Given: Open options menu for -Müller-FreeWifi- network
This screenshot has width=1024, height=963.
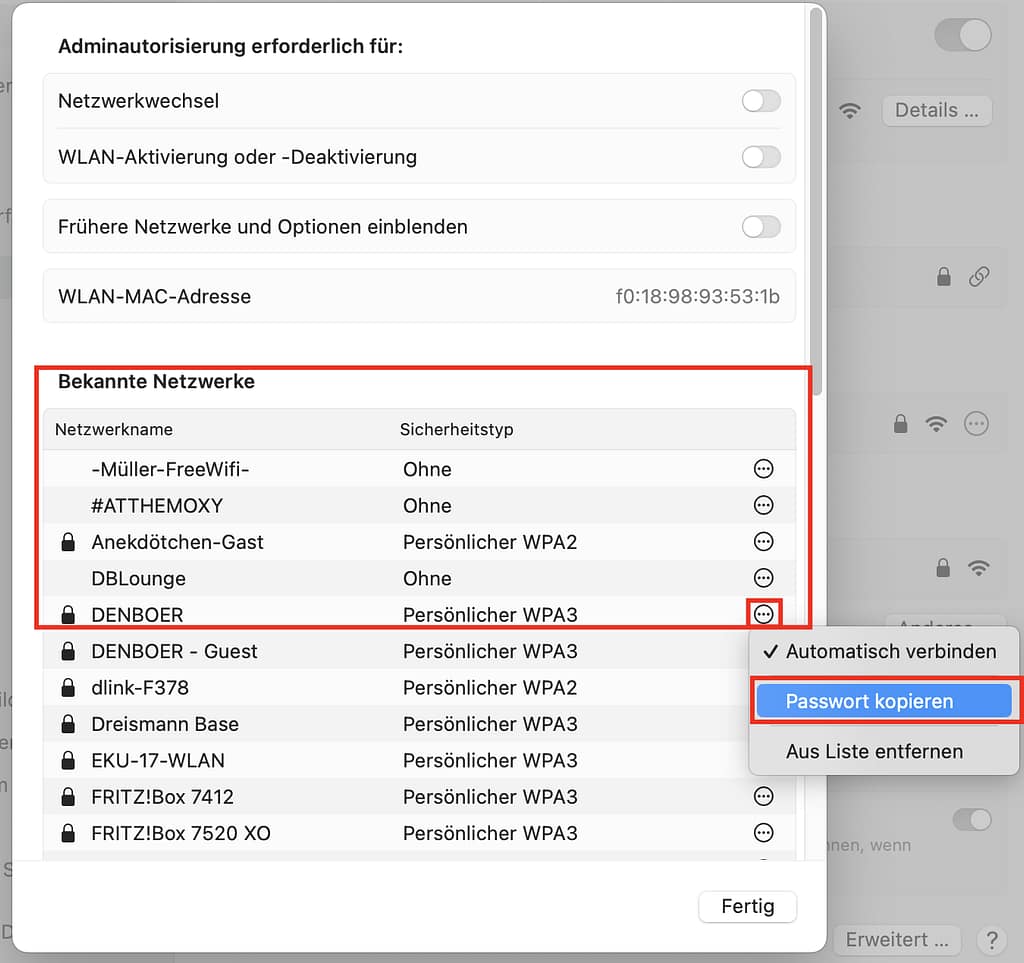Looking at the screenshot, I should (763, 469).
